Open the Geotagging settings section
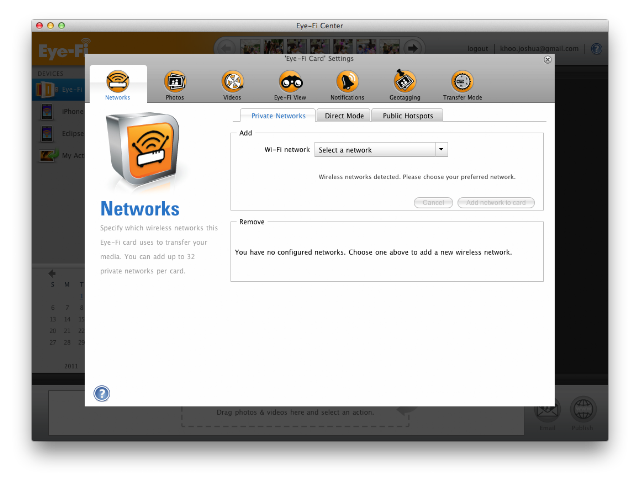This screenshot has width=640, height=485. click(404, 85)
